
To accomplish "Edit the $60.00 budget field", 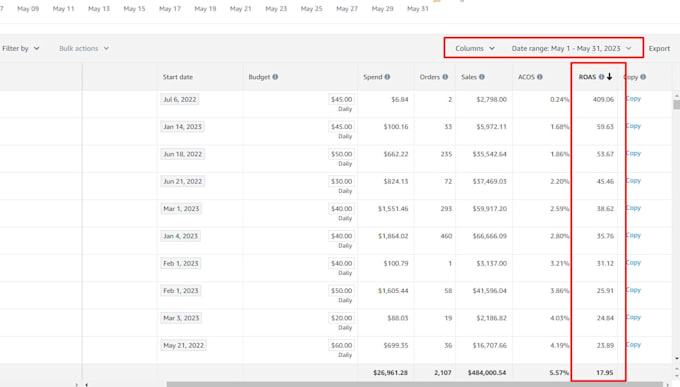I will (342, 345).
